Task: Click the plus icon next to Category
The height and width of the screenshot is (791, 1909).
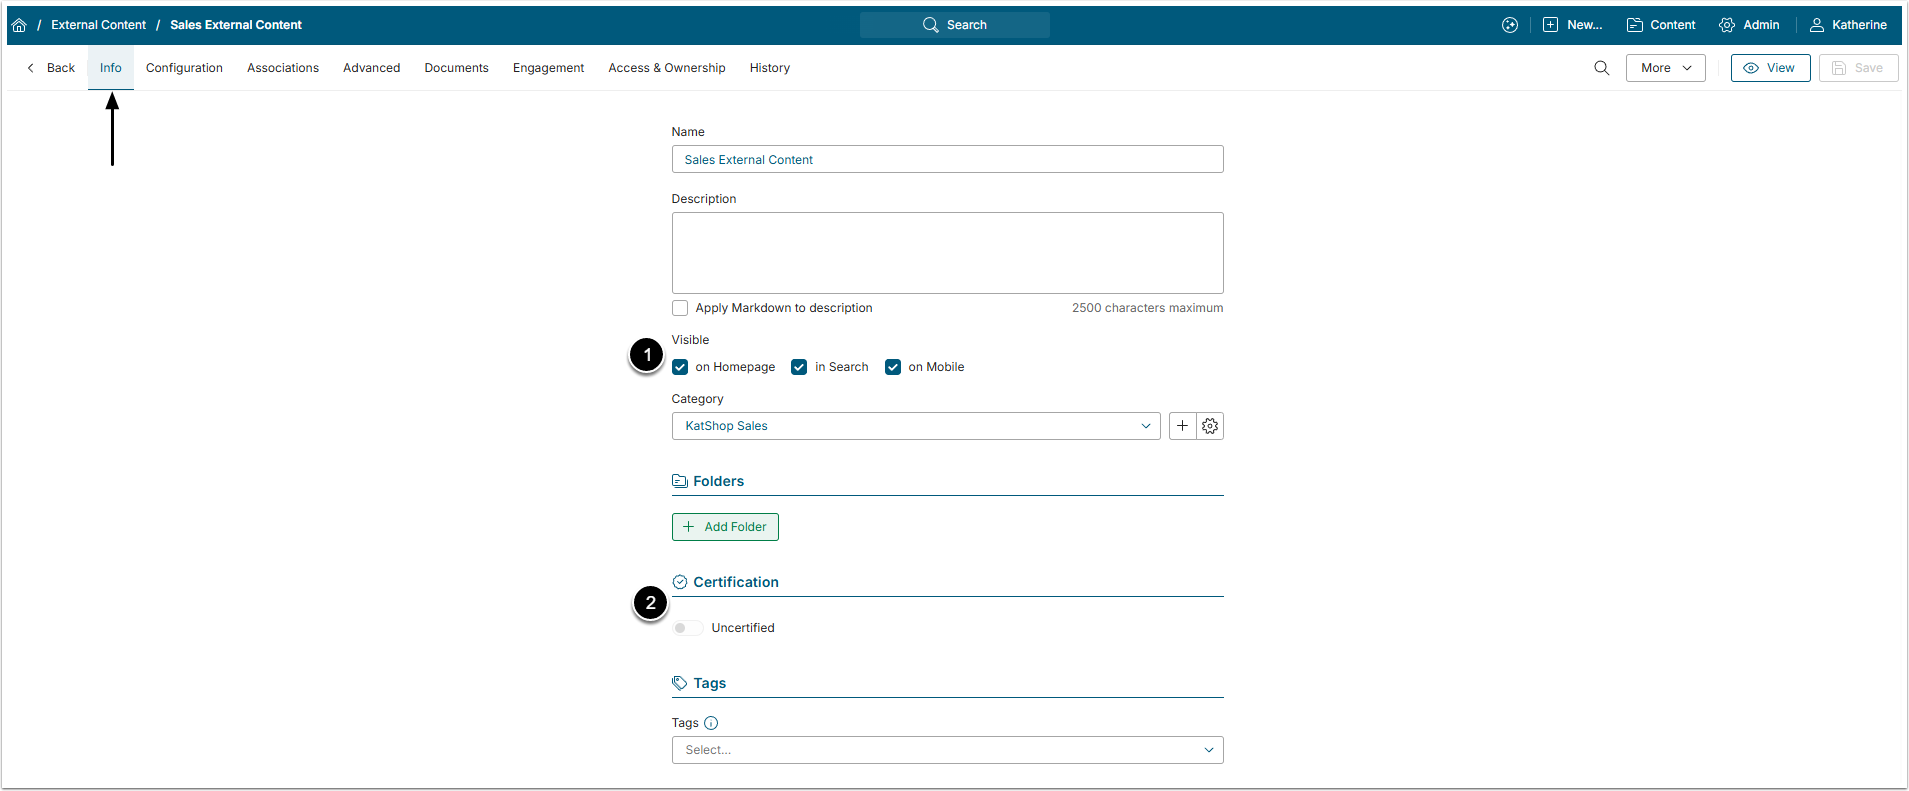Action: (1182, 426)
